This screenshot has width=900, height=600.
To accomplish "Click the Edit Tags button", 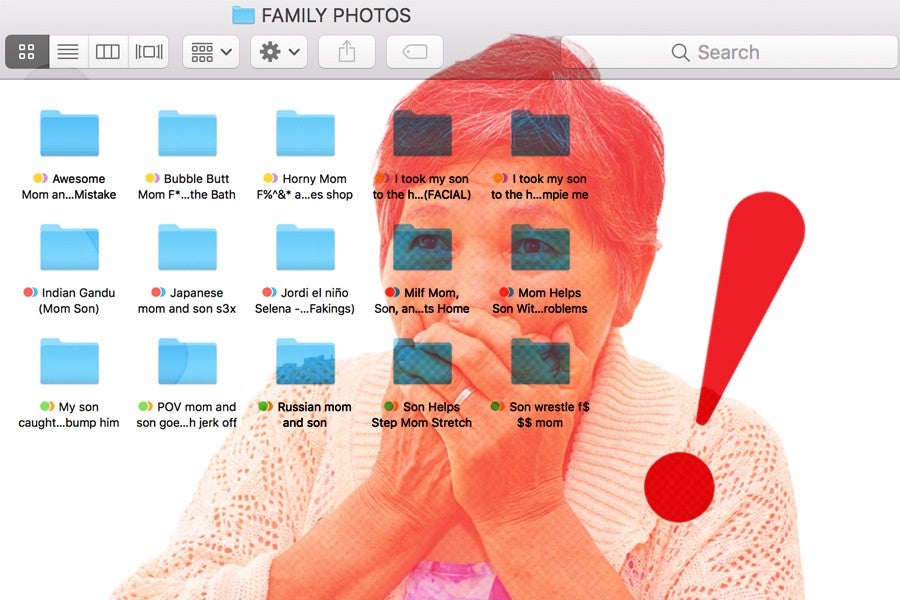I will (414, 51).
